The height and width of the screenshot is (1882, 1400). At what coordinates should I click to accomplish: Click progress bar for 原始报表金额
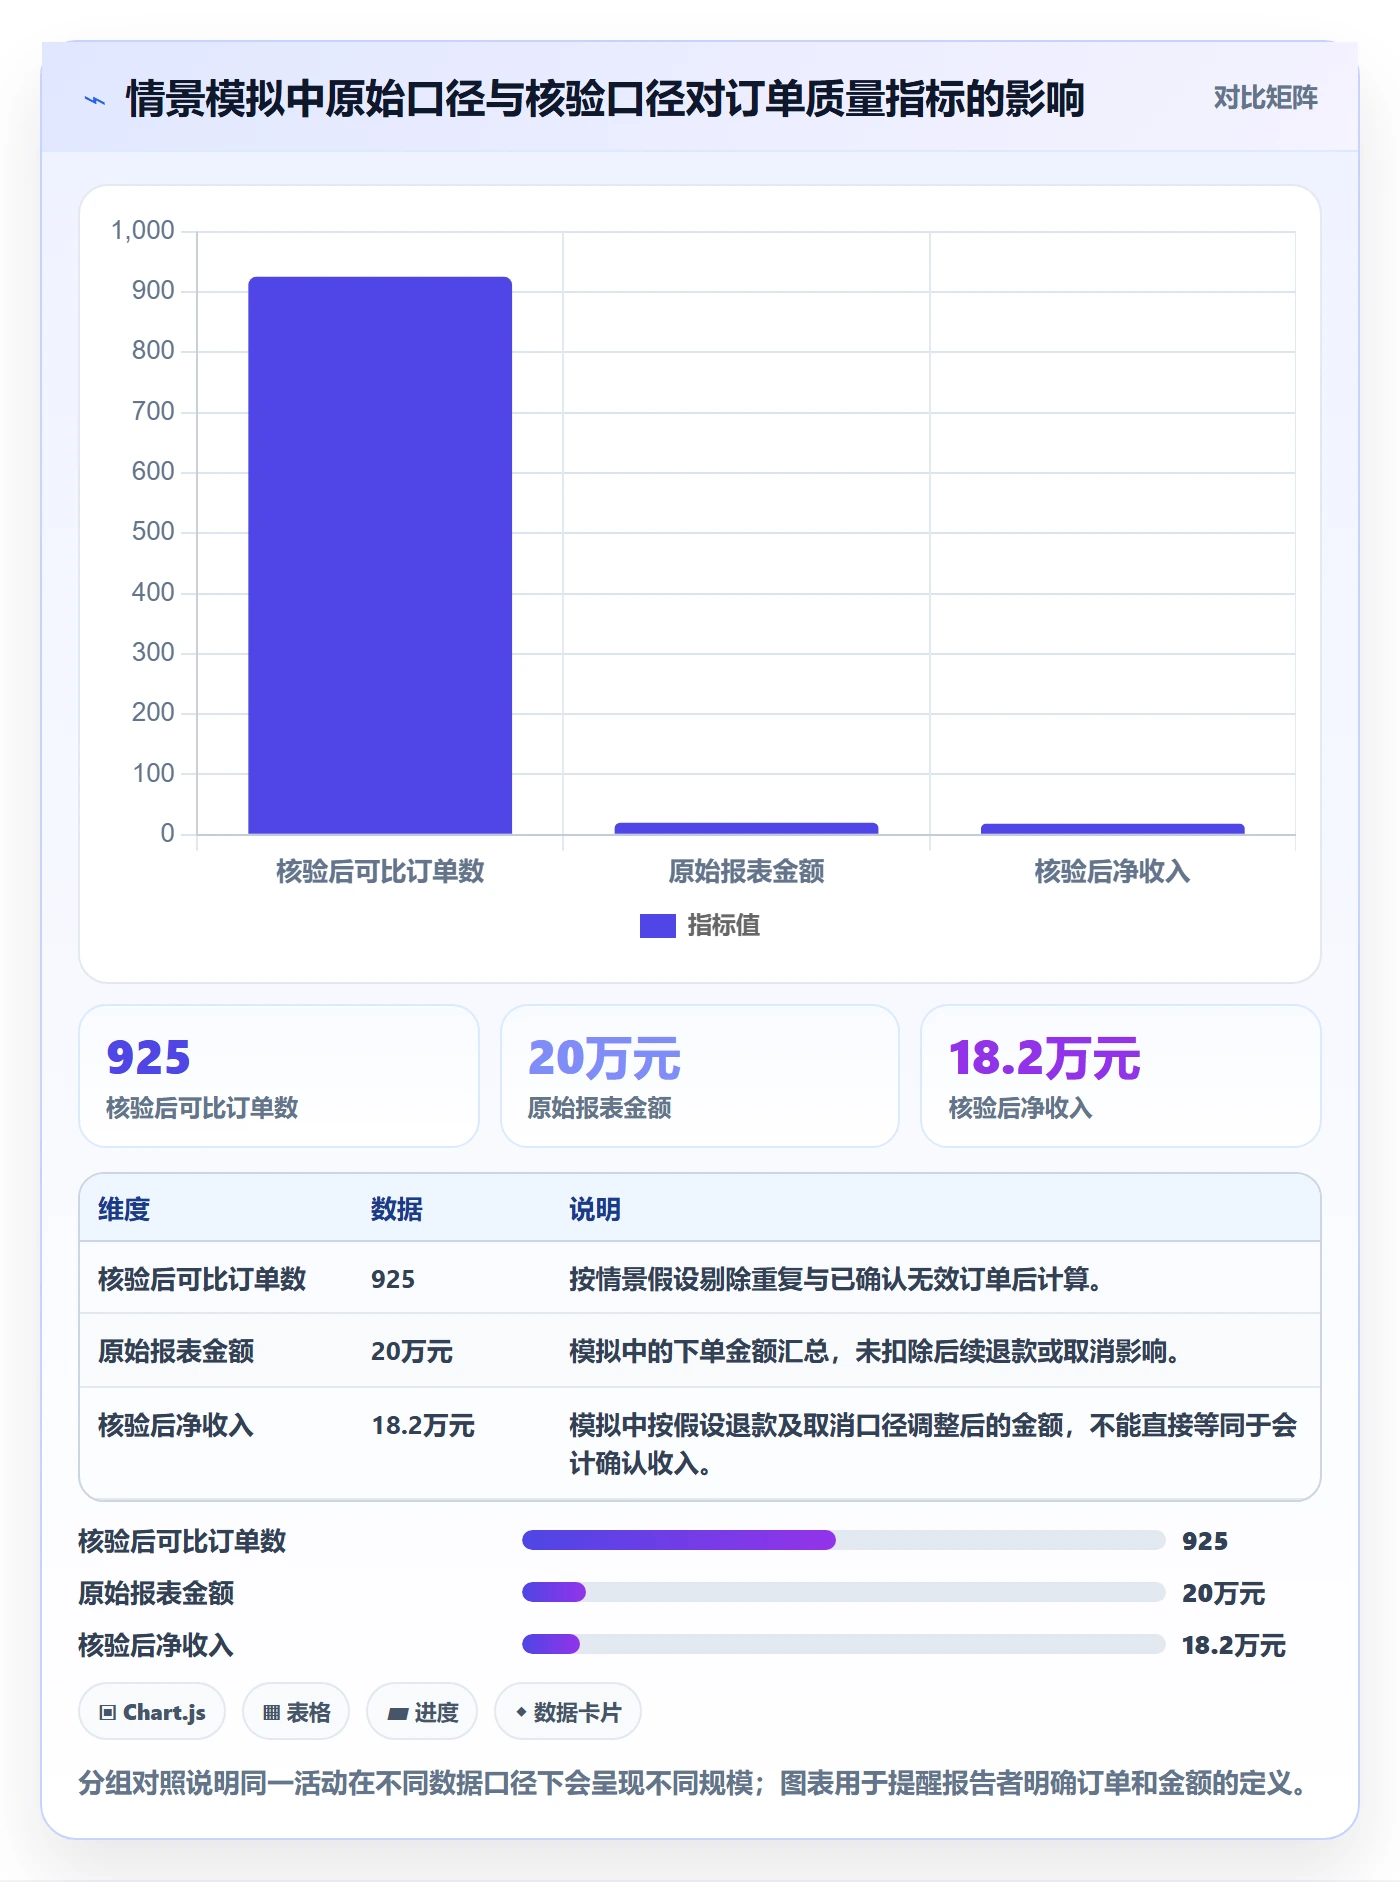[x=843, y=1592]
